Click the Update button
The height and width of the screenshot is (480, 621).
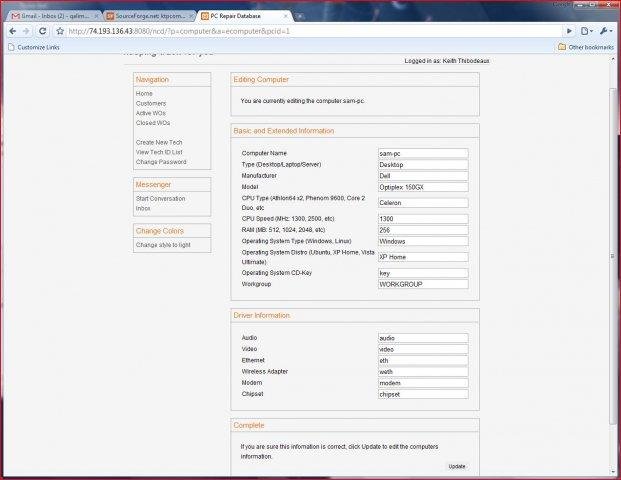(457, 467)
